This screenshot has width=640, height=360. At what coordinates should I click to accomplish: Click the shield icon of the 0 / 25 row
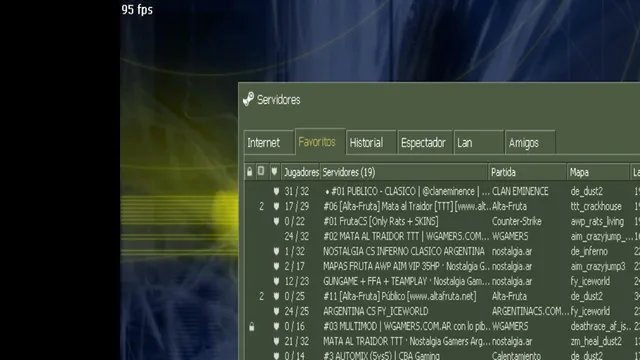(x=276, y=296)
